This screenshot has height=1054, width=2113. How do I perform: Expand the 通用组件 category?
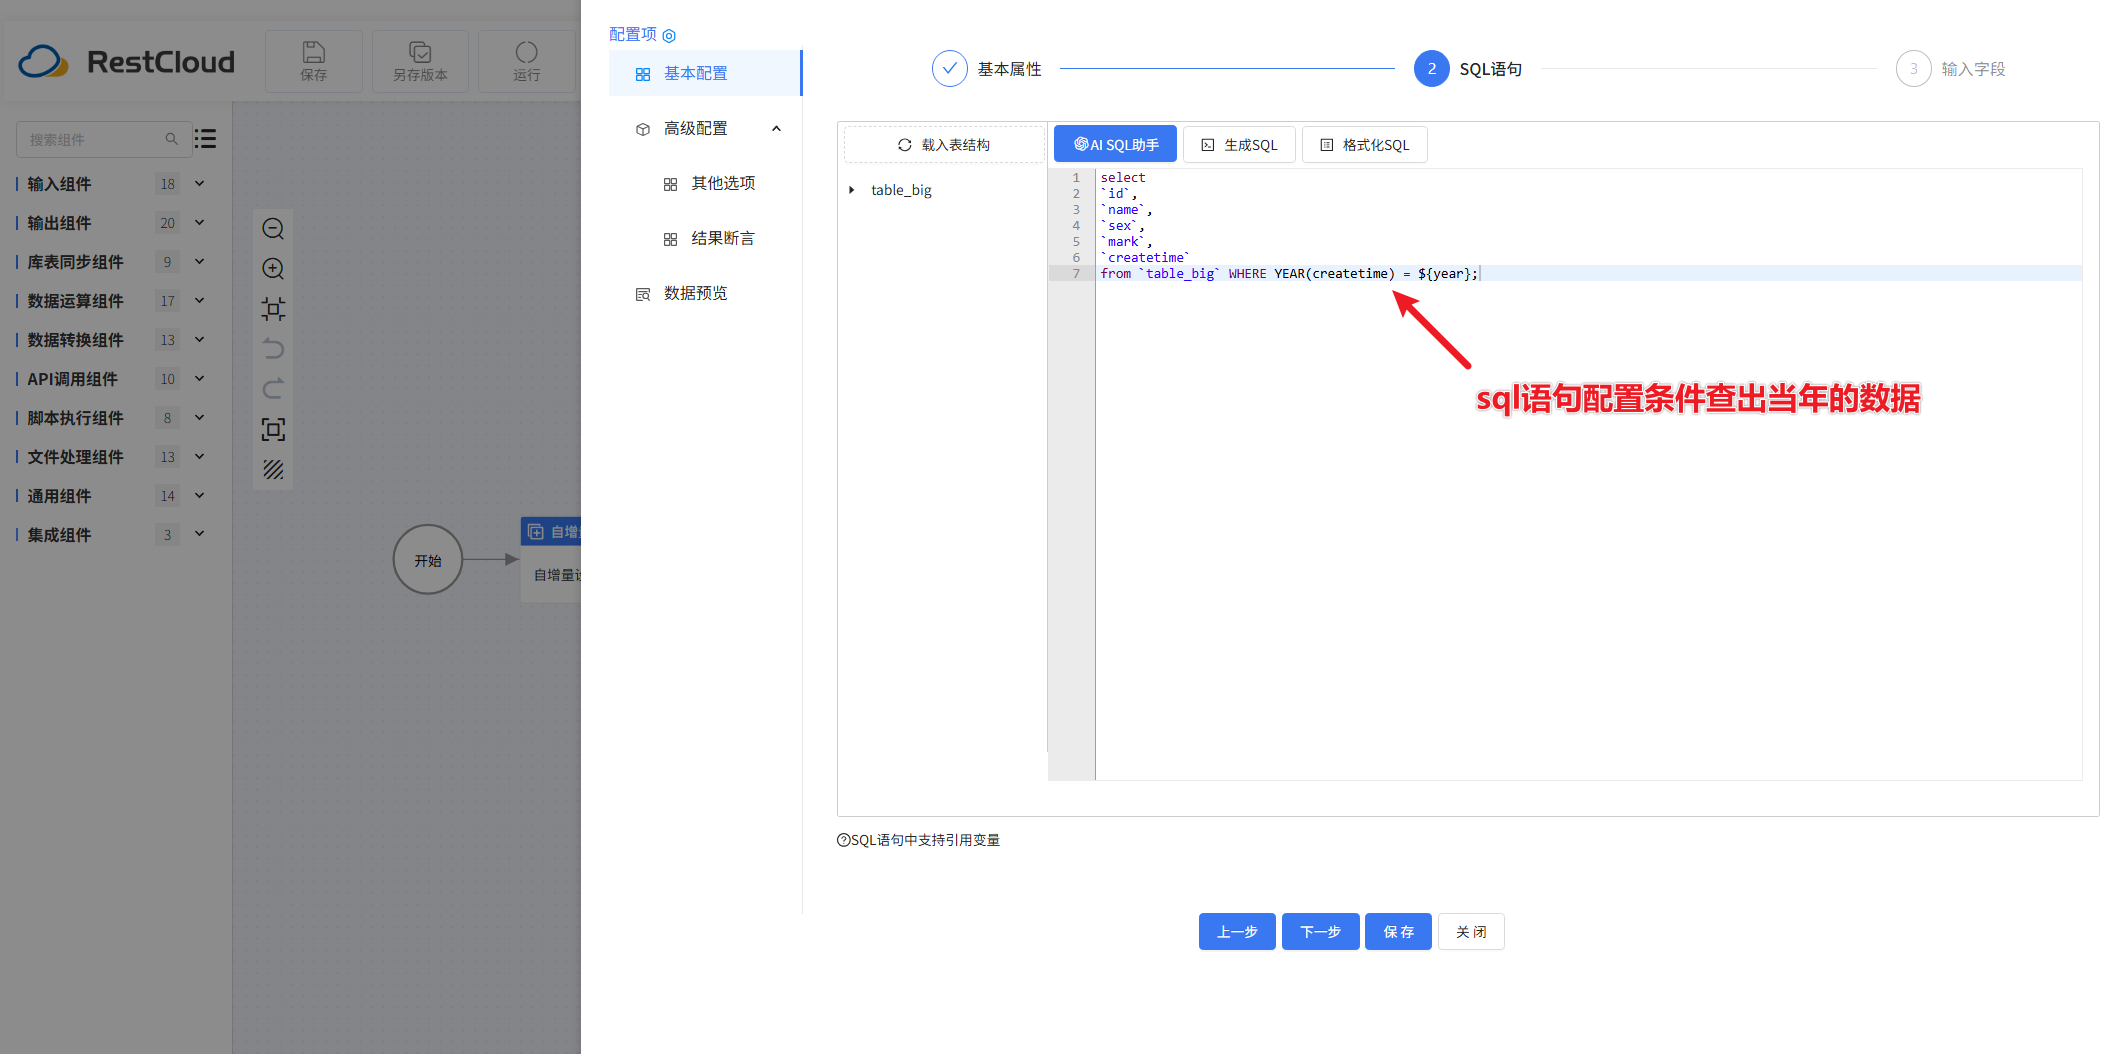(200, 496)
